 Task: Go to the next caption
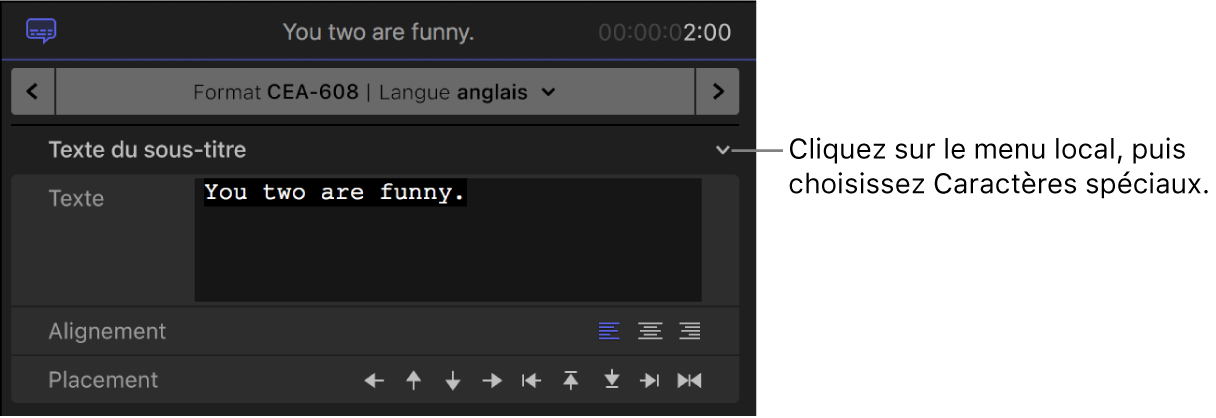pos(717,92)
